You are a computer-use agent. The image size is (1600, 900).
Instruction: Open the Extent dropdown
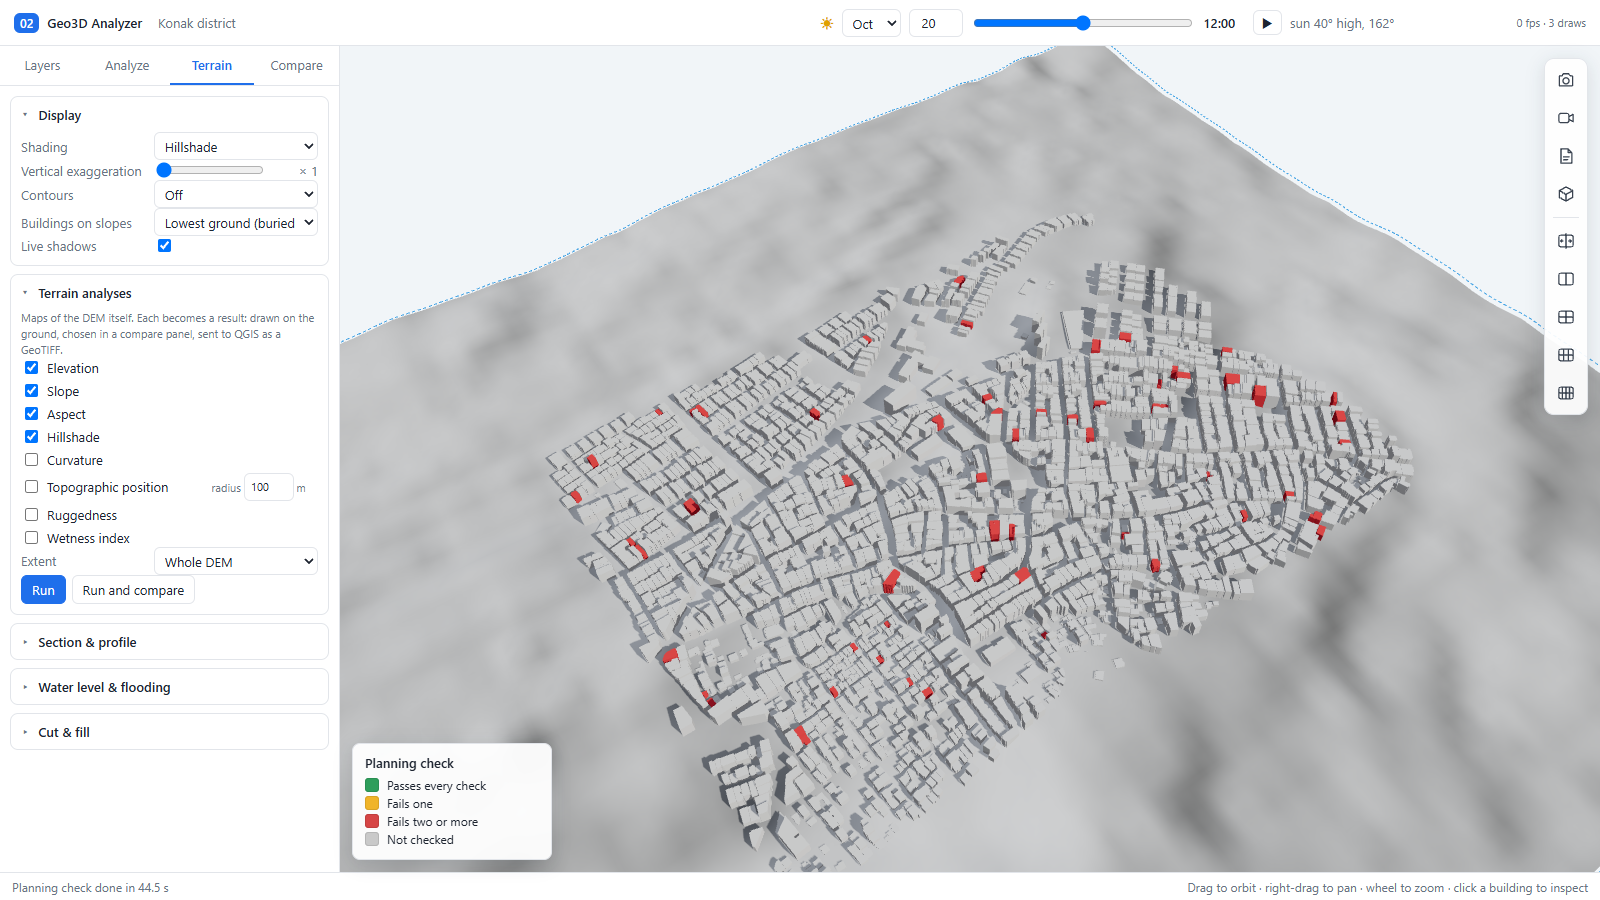pos(236,562)
